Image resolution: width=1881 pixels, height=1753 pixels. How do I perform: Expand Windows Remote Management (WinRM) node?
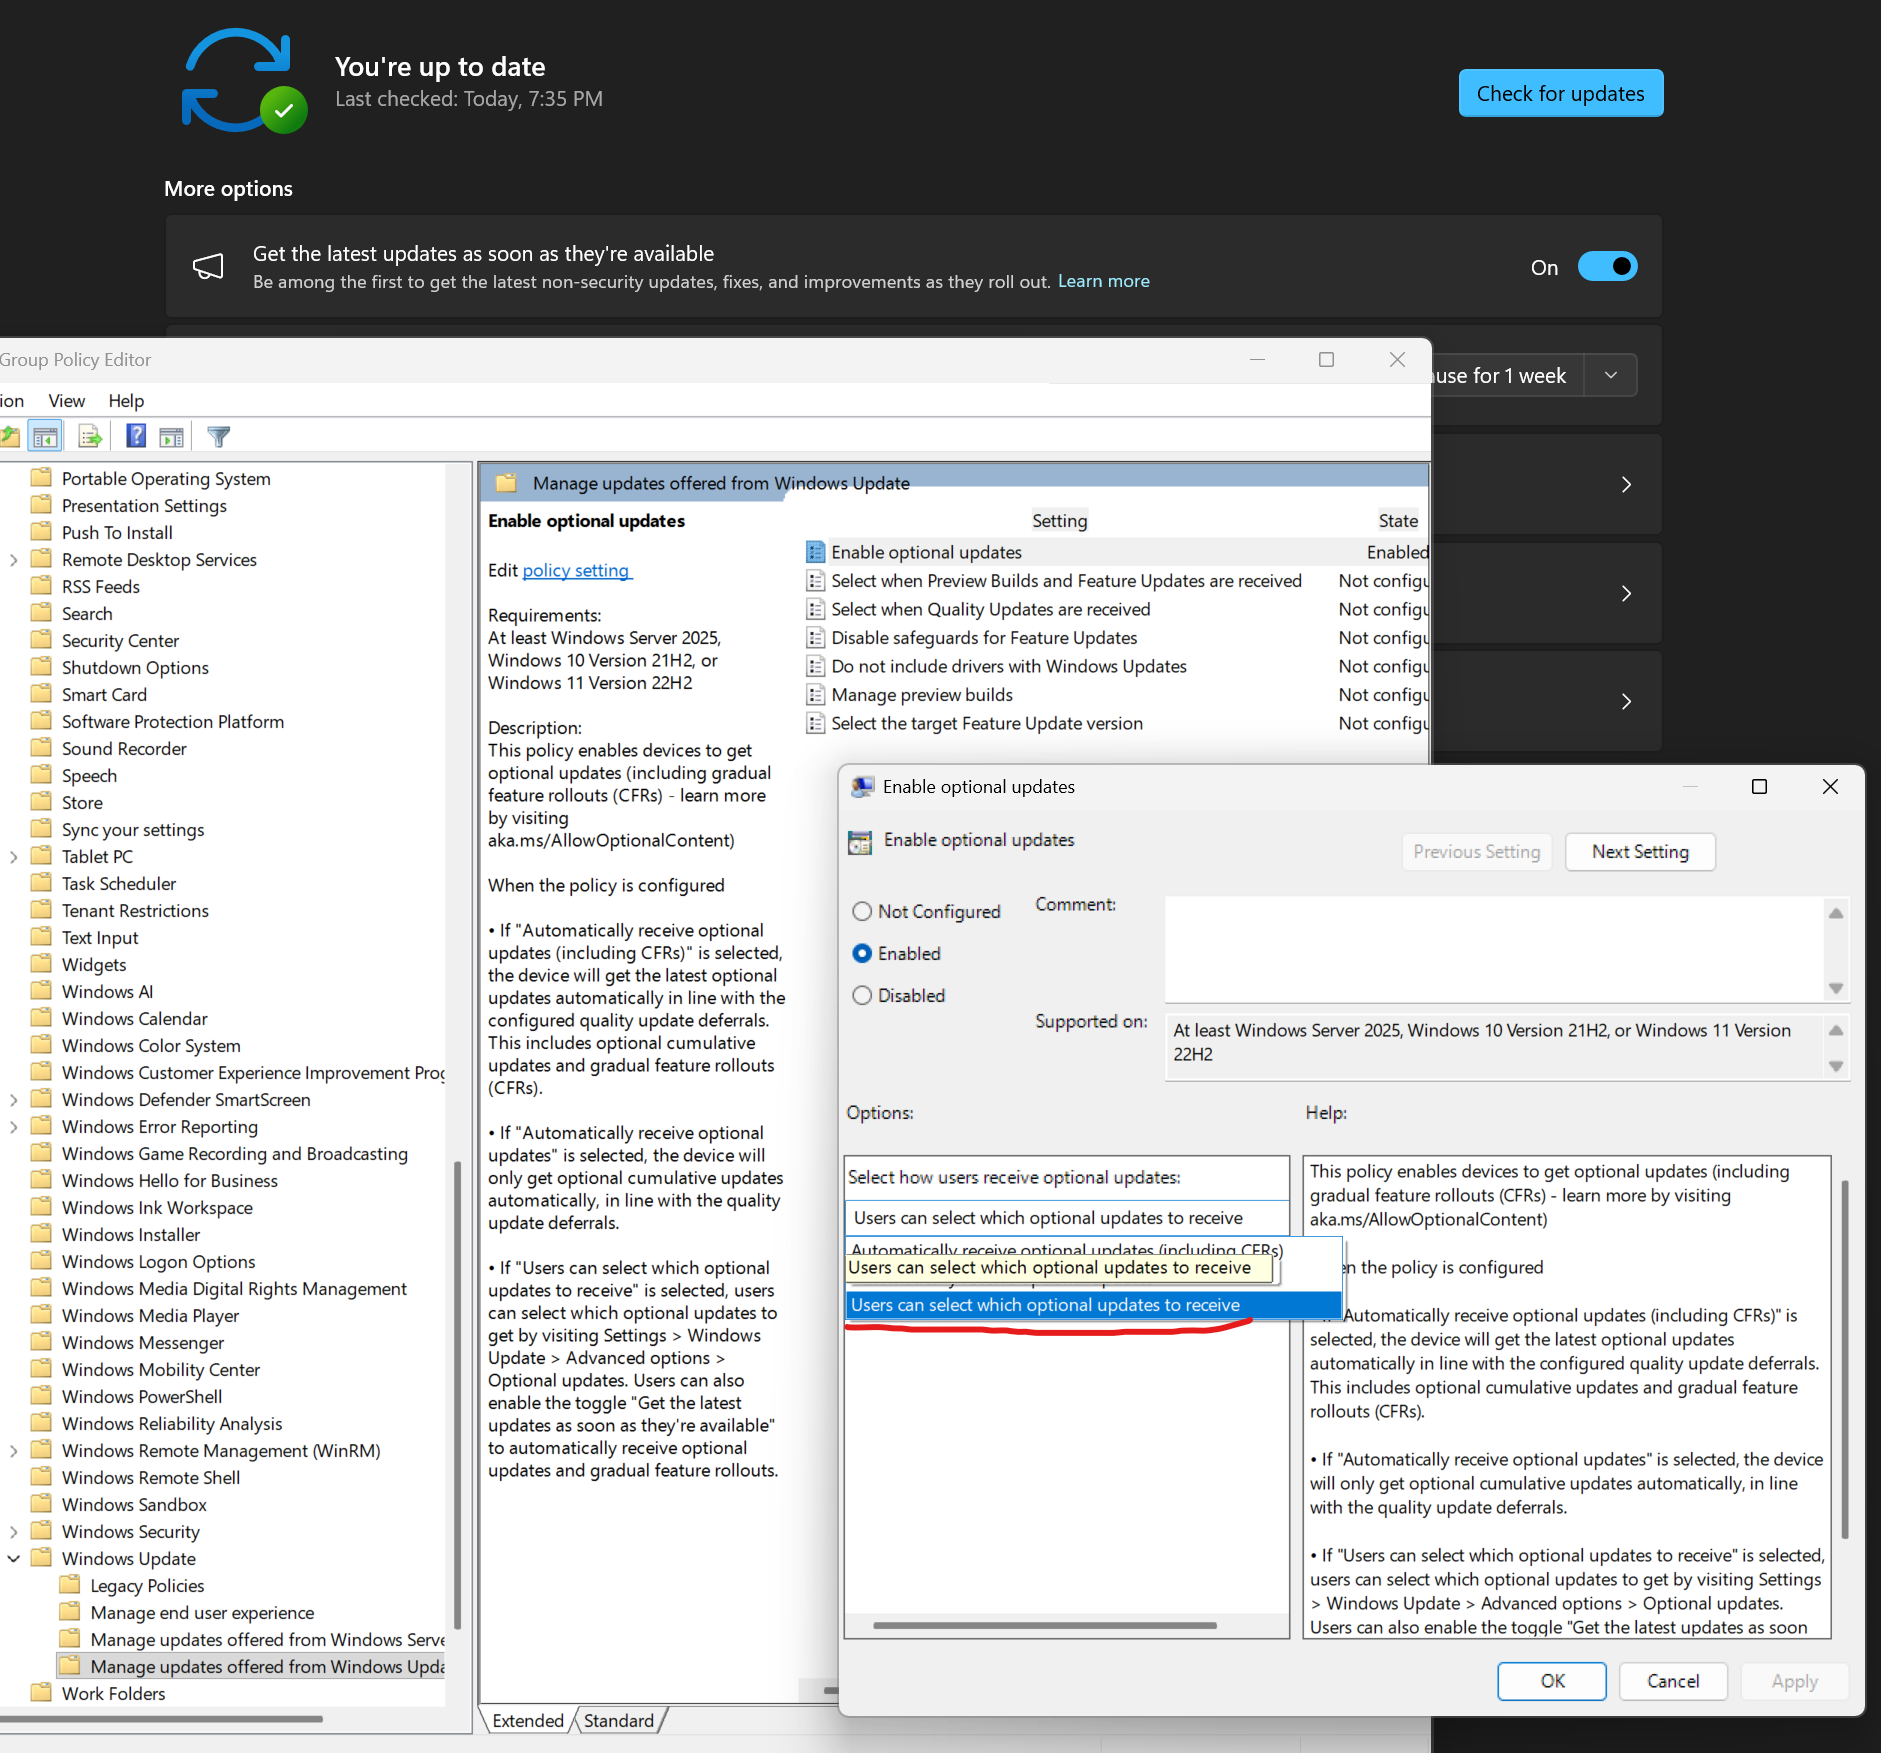tap(13, 1451)
